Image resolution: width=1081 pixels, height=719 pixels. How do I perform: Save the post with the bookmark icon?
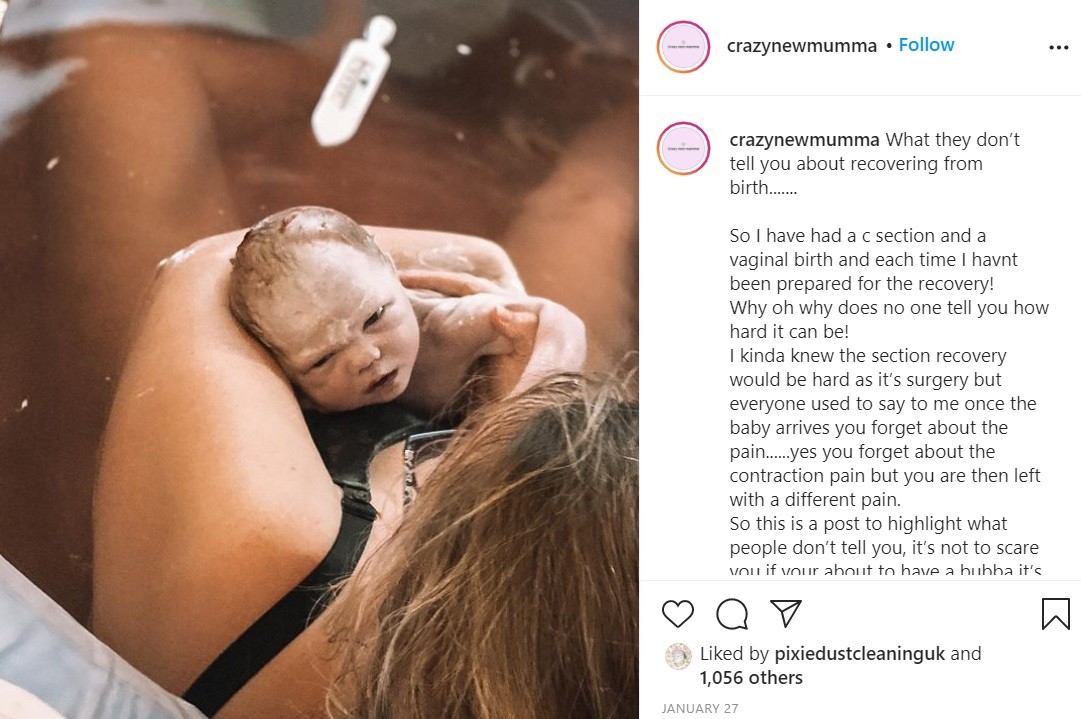[1055, 614]
